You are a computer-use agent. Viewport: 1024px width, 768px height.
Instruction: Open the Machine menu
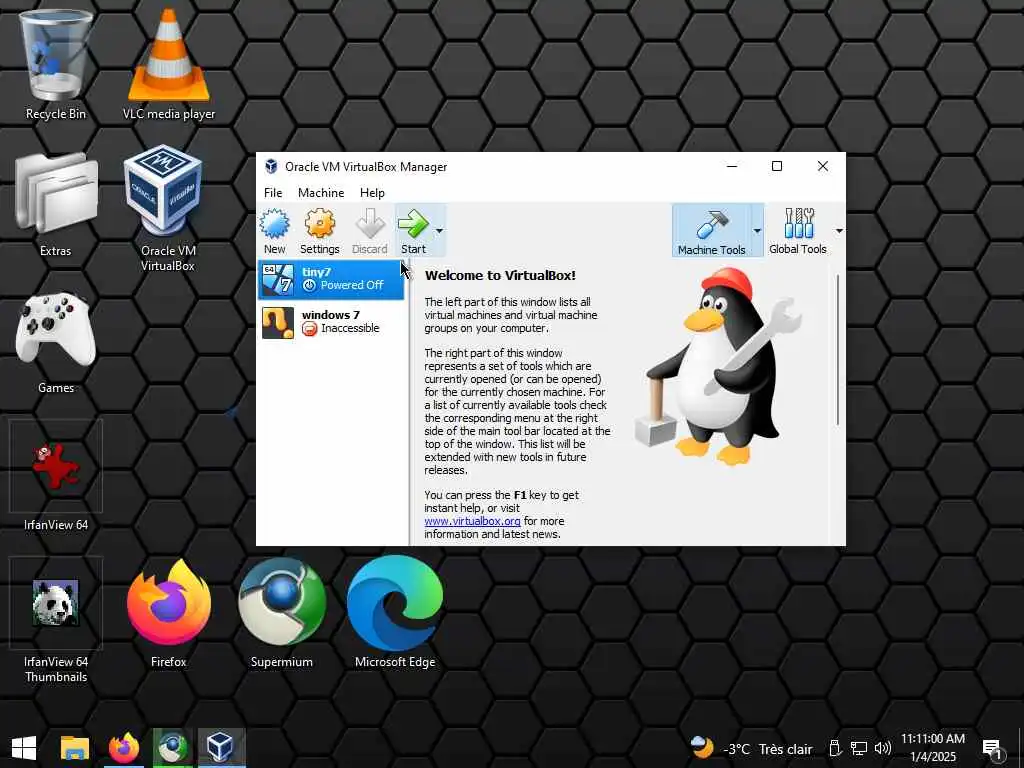point(321,193)
